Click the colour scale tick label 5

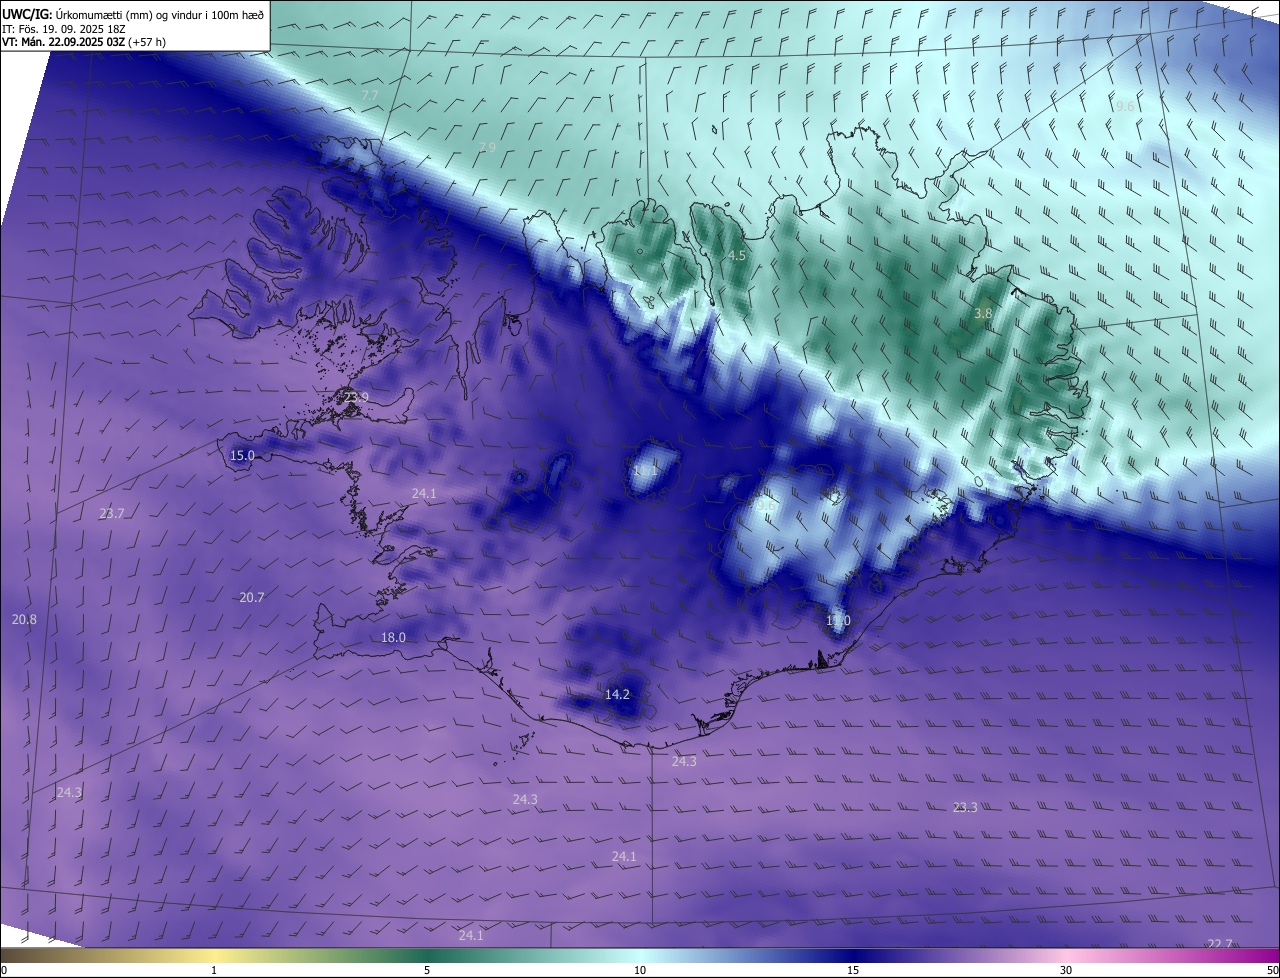coord(427,970)
